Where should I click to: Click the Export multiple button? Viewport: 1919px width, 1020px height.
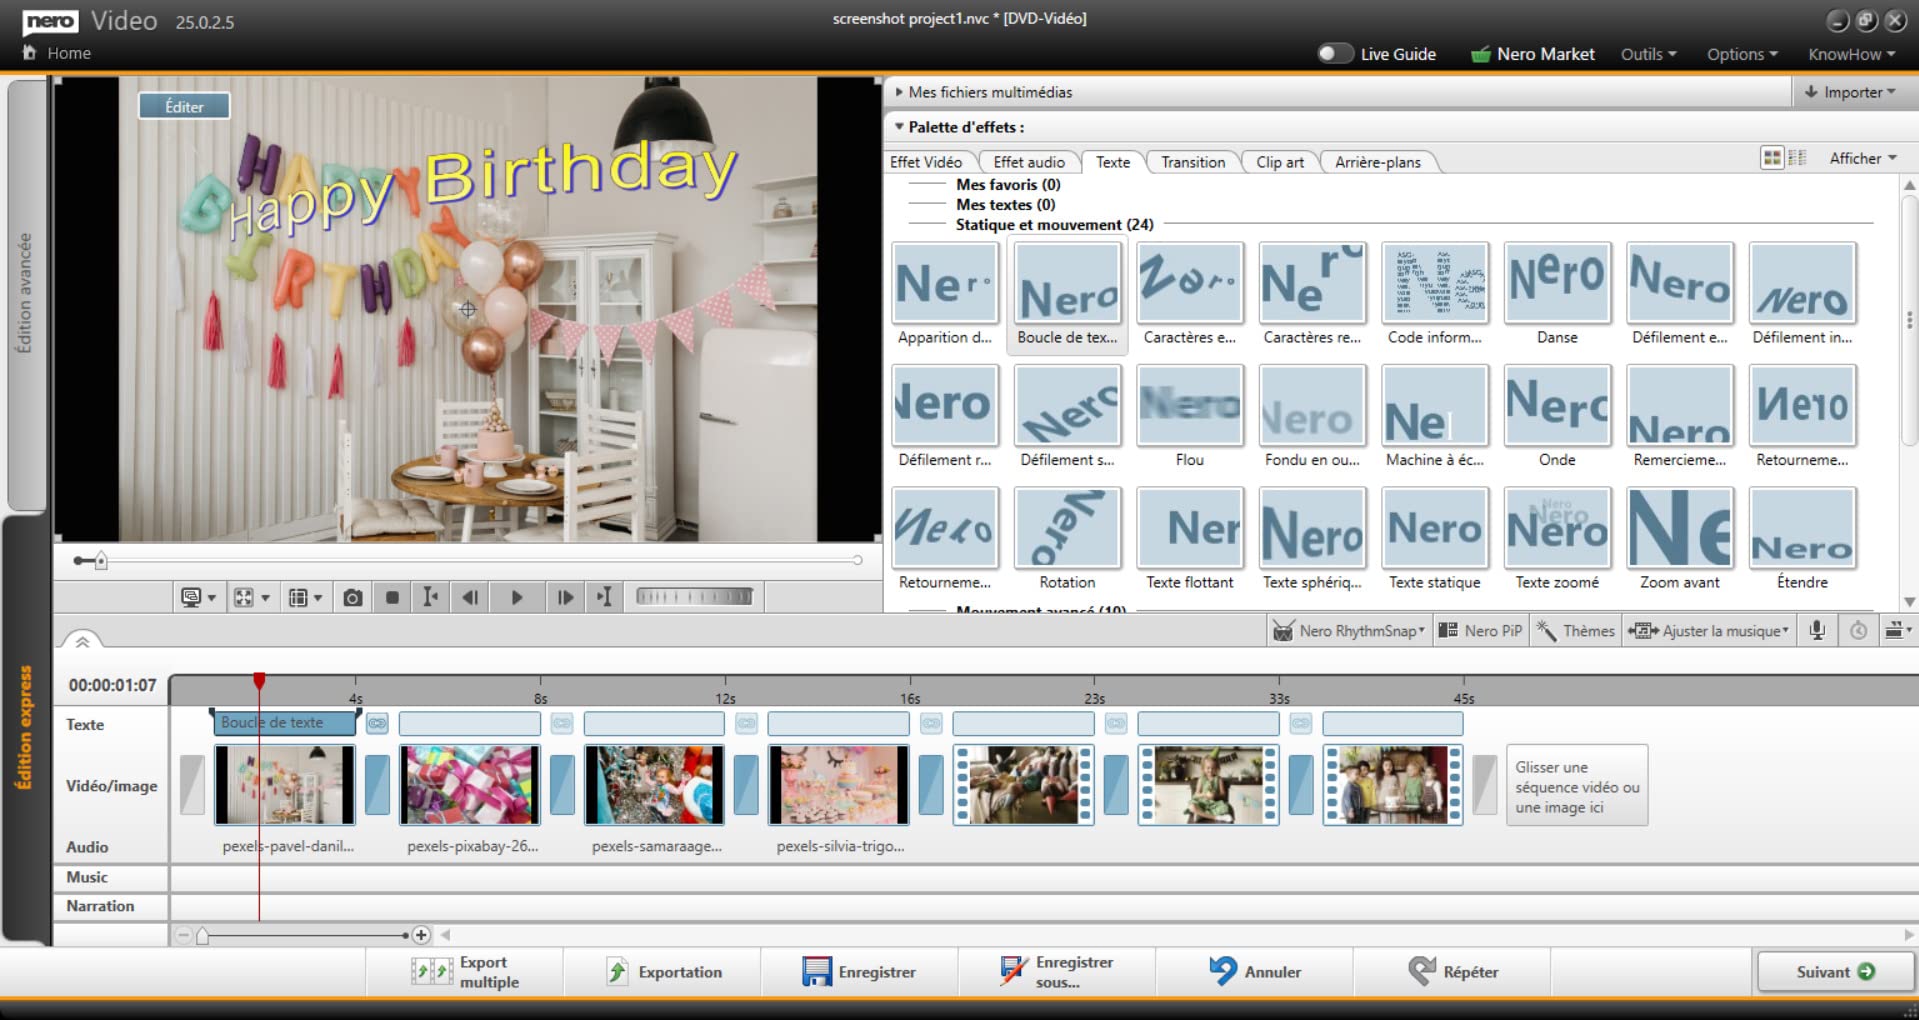pyautogui.click(x=465, y=972)
